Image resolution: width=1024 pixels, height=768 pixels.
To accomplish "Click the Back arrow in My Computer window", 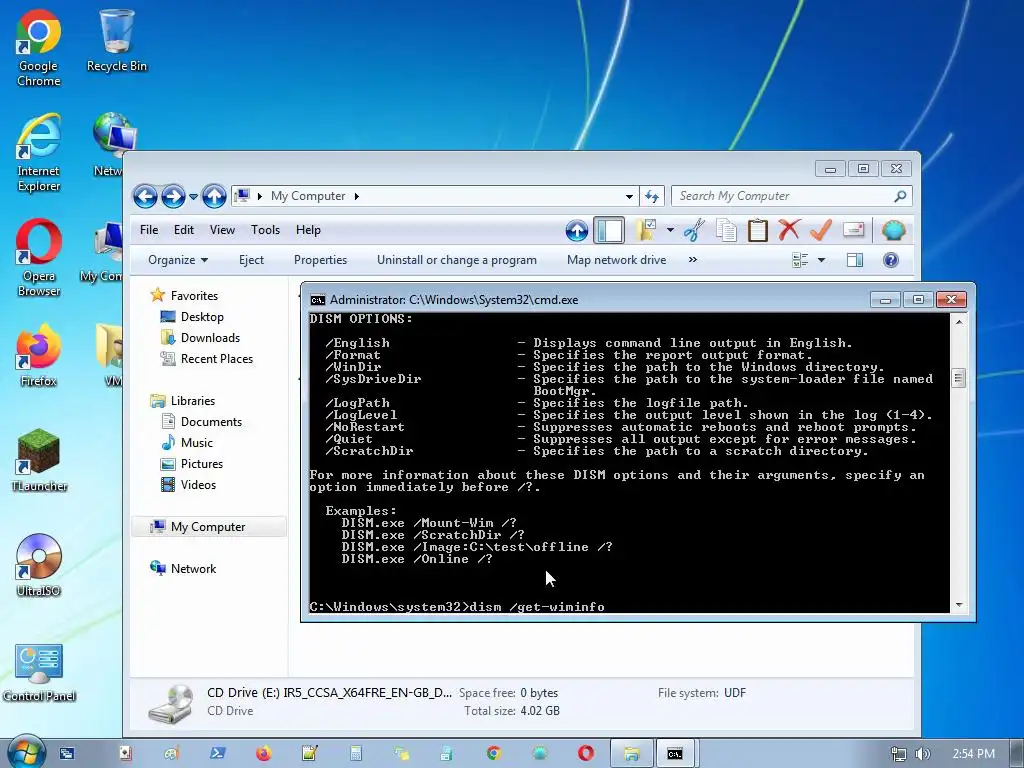I will pos(145,196).
